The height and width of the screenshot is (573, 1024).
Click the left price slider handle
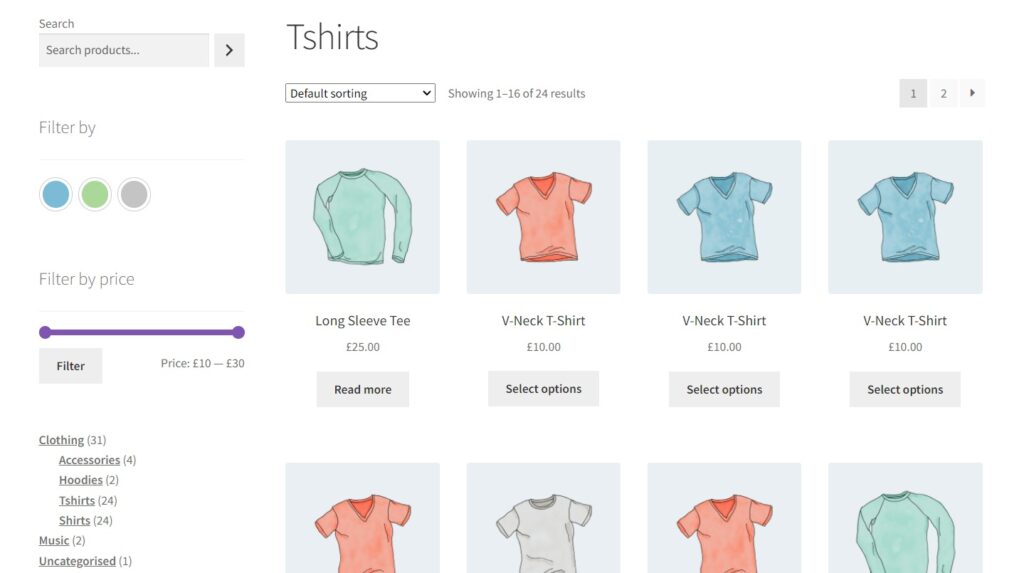tap(45, 332)
